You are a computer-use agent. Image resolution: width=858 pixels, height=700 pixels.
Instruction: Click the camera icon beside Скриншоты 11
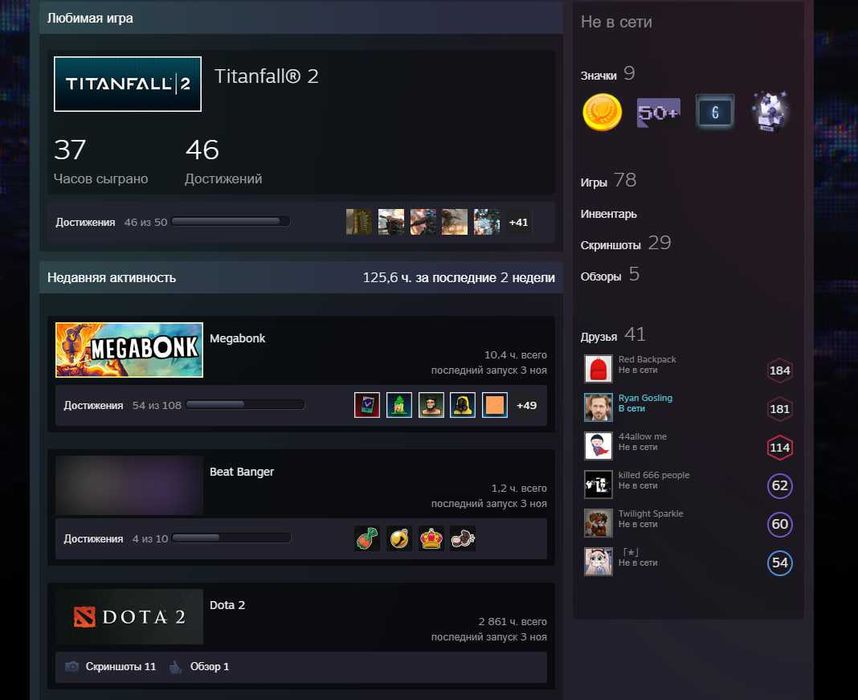72,667
